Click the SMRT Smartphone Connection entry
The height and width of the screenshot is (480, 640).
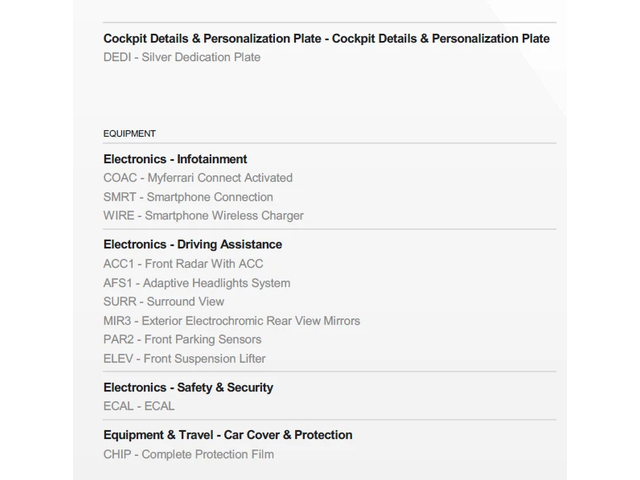(x=187, y=197)
